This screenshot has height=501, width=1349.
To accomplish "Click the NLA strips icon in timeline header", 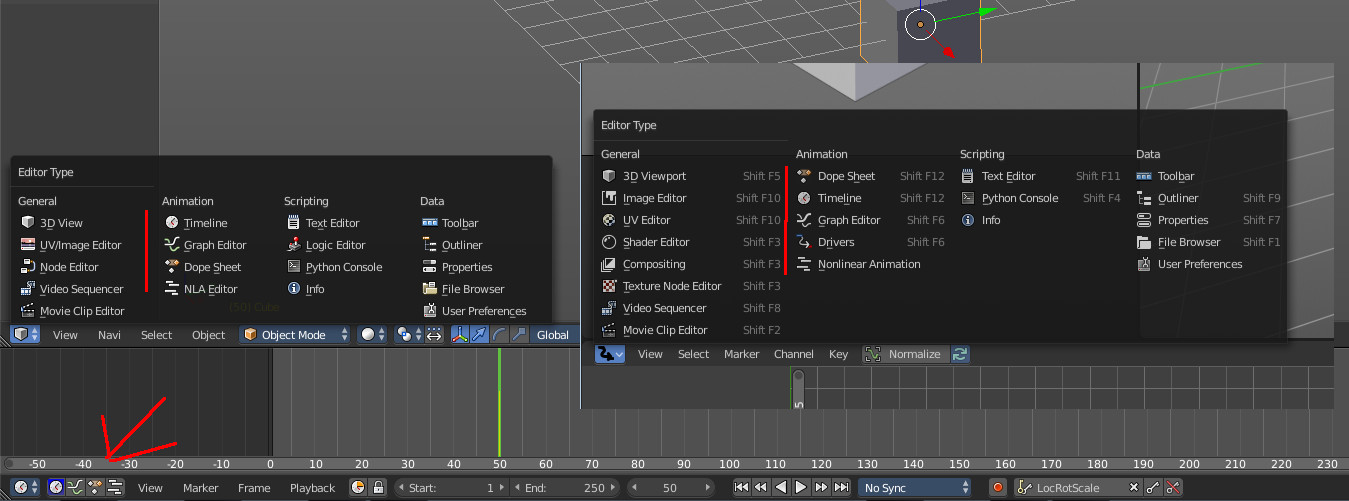I will 115,487.
